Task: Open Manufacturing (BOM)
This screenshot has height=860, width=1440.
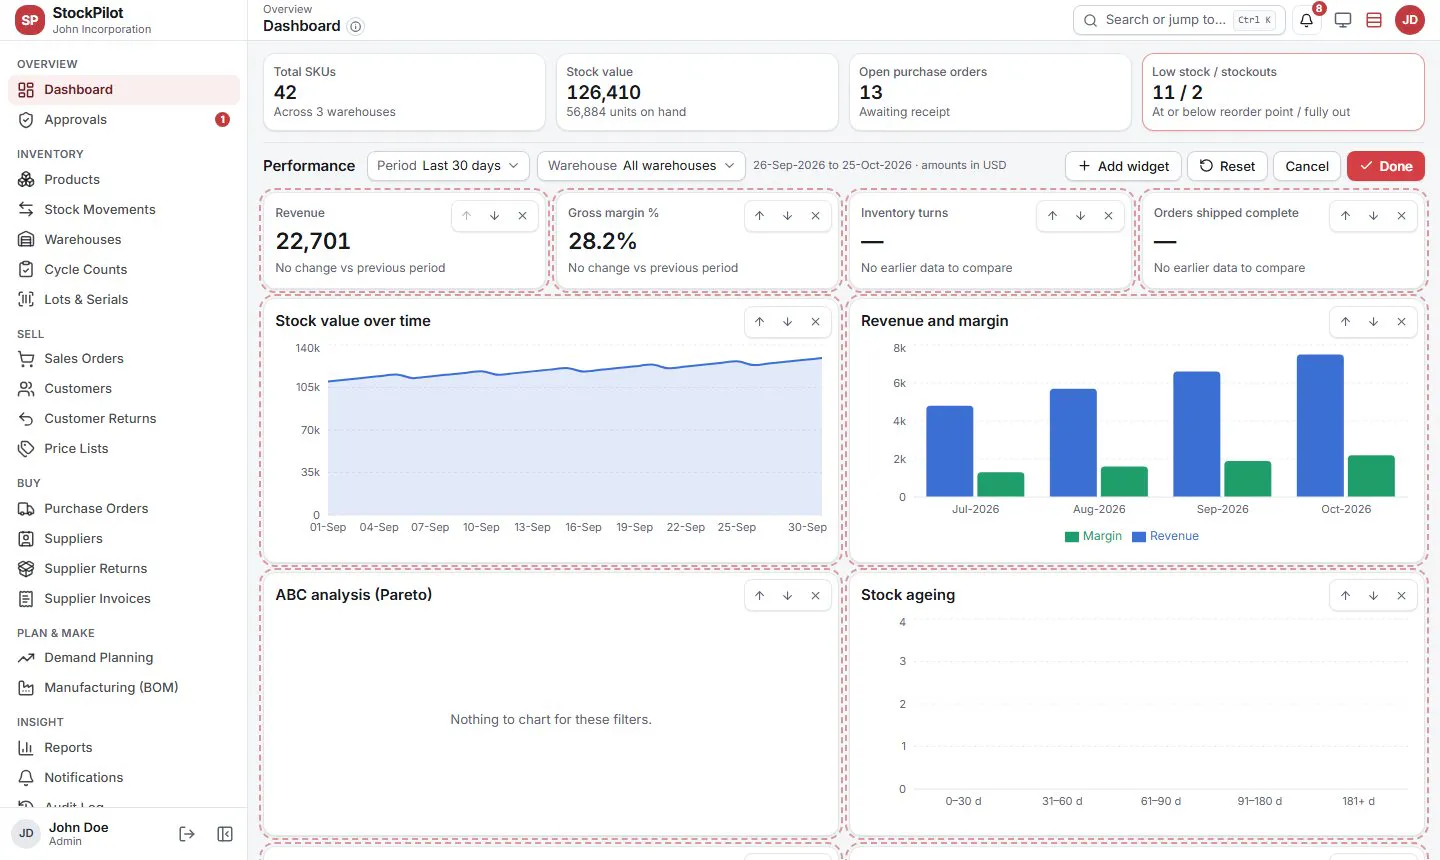Action: (124, 688)
